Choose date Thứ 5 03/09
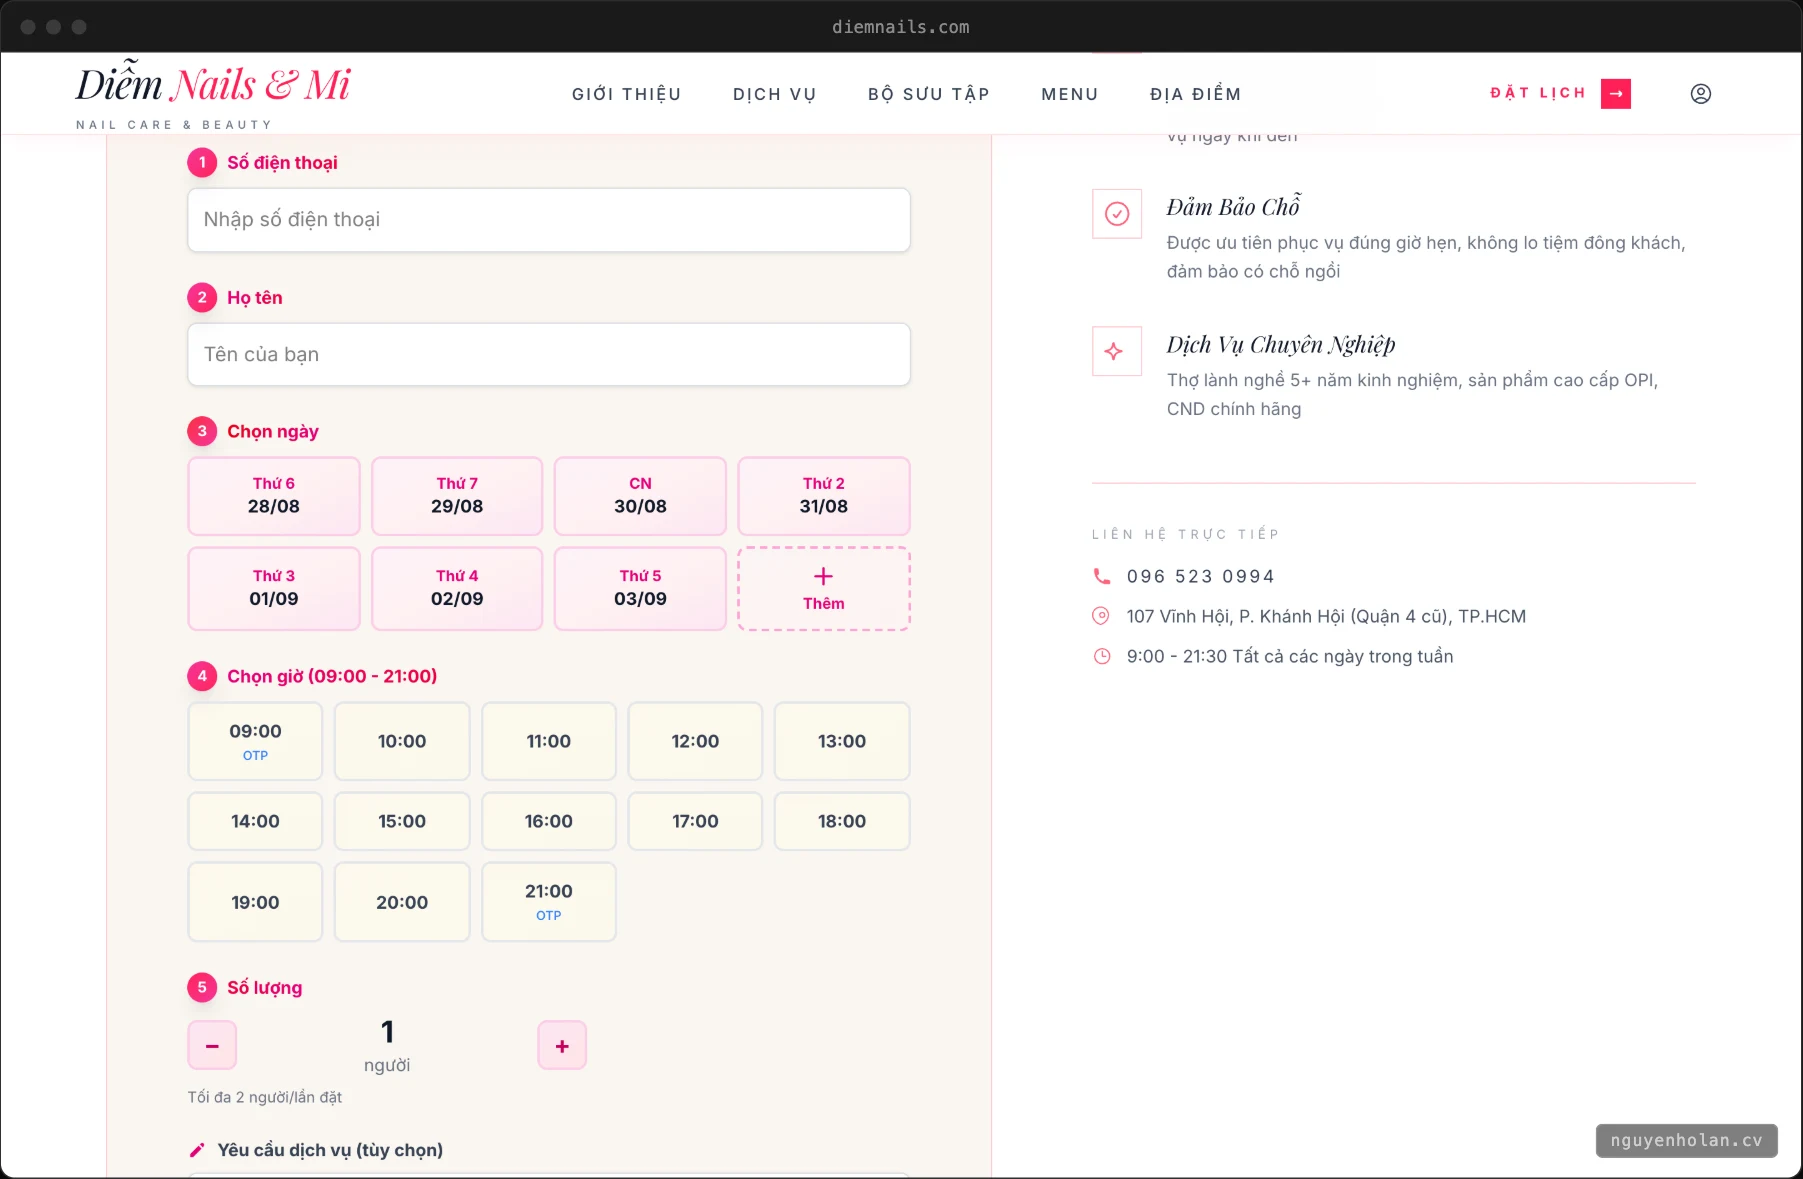 [x=640, y=588]
